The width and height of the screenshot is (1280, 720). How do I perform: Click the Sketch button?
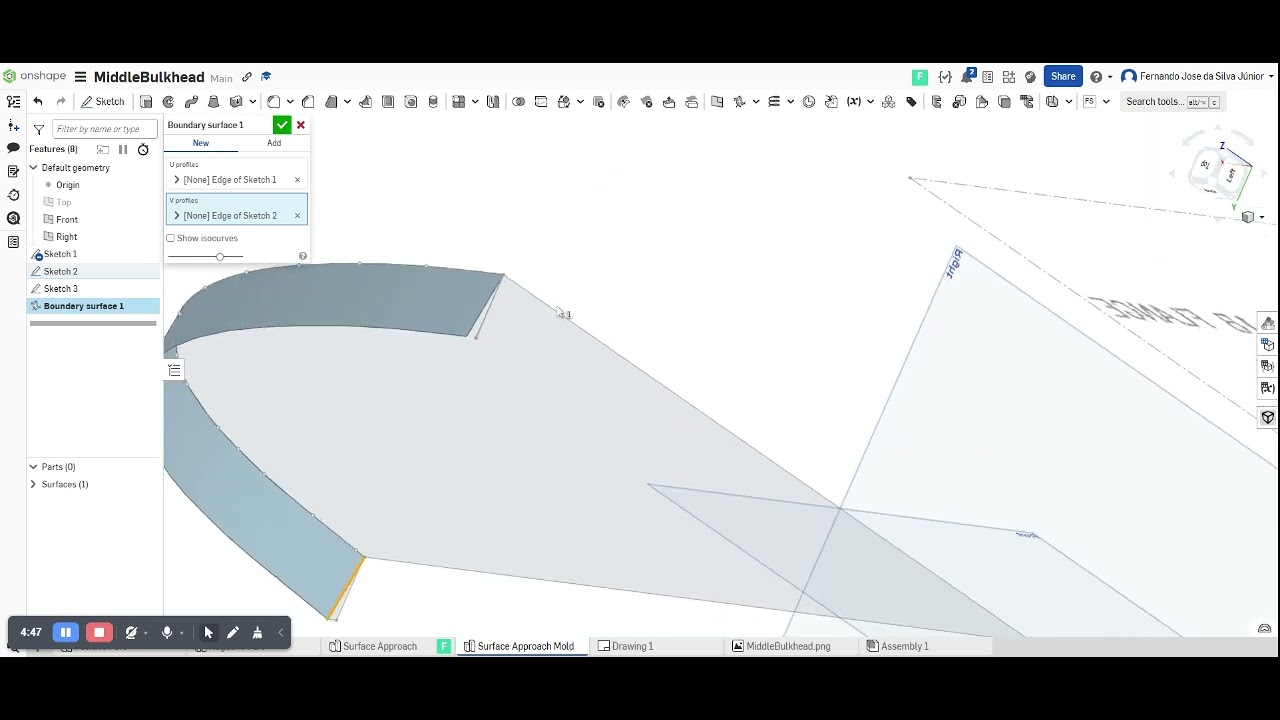point(103,102)
